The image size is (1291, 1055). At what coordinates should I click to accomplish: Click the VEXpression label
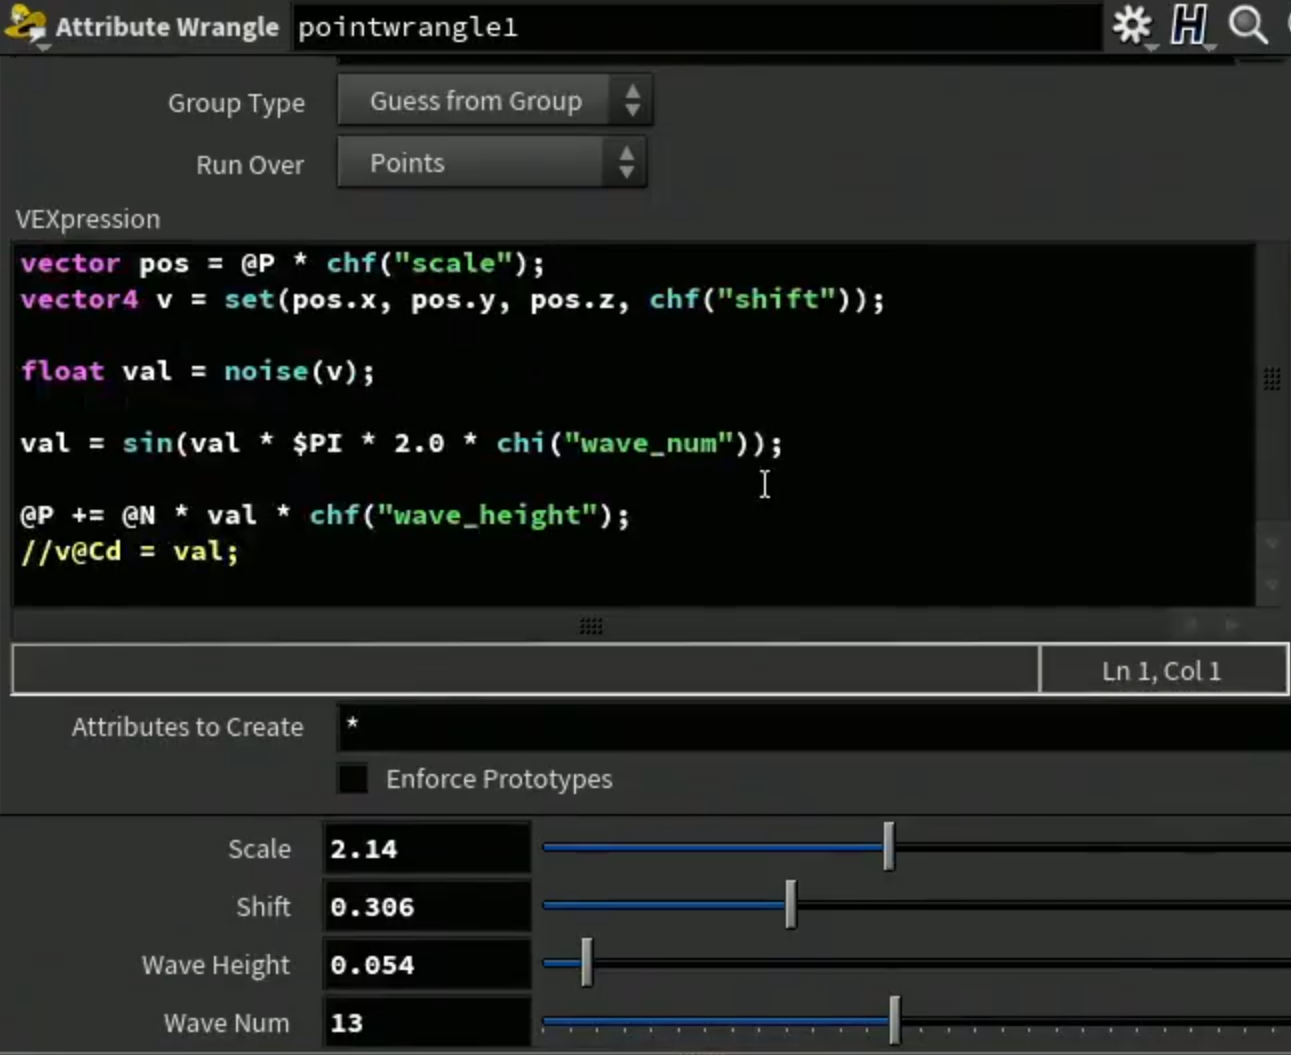coord(88,219)
